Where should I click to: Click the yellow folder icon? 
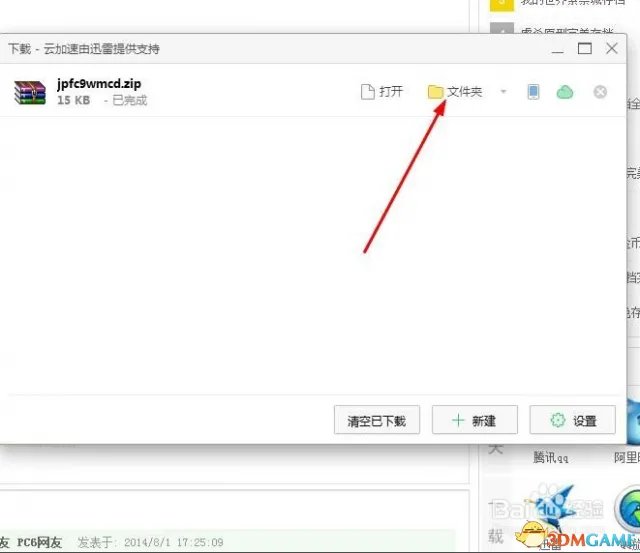tap(435, 92)
